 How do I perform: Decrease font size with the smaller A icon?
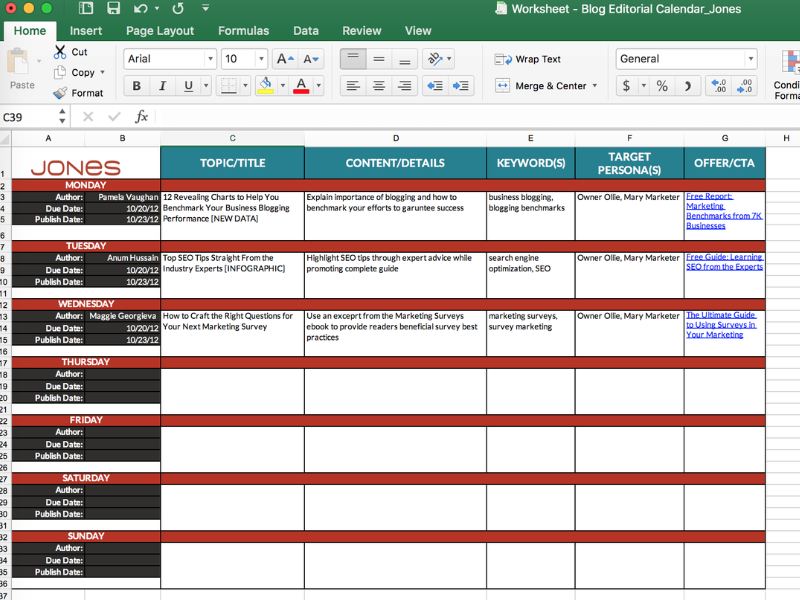tap(310, 59)
